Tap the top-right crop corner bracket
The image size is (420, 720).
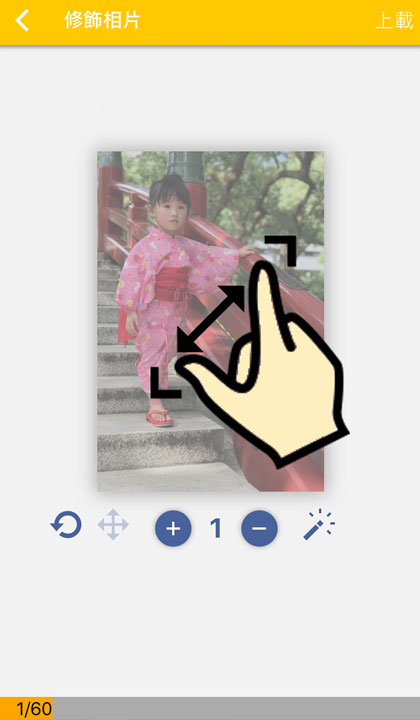point(280,251)
